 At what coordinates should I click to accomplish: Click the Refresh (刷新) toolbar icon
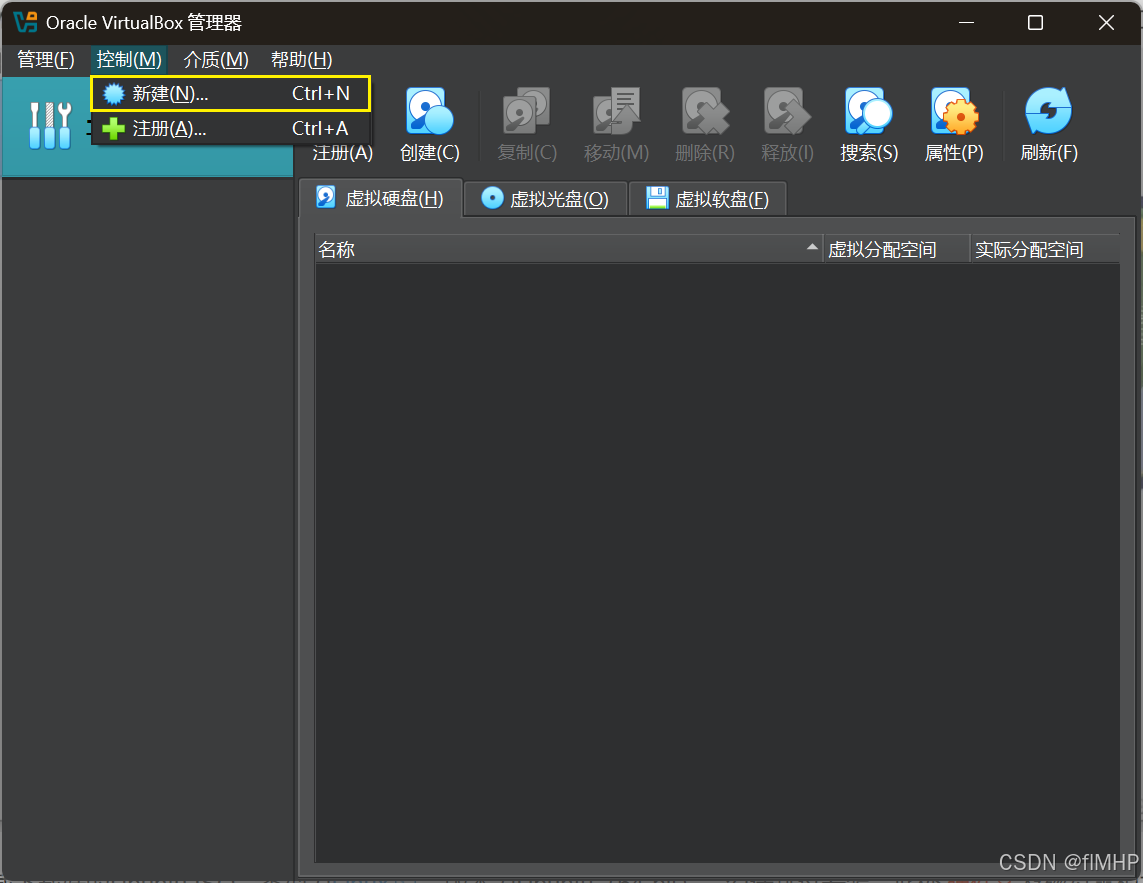[1048, 112]
